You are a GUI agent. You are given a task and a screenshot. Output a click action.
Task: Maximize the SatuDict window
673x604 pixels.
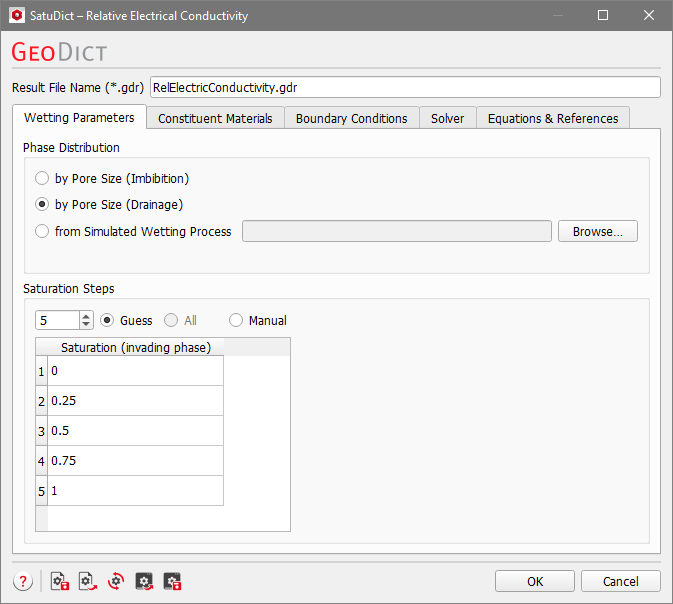(x=603, y=15)
